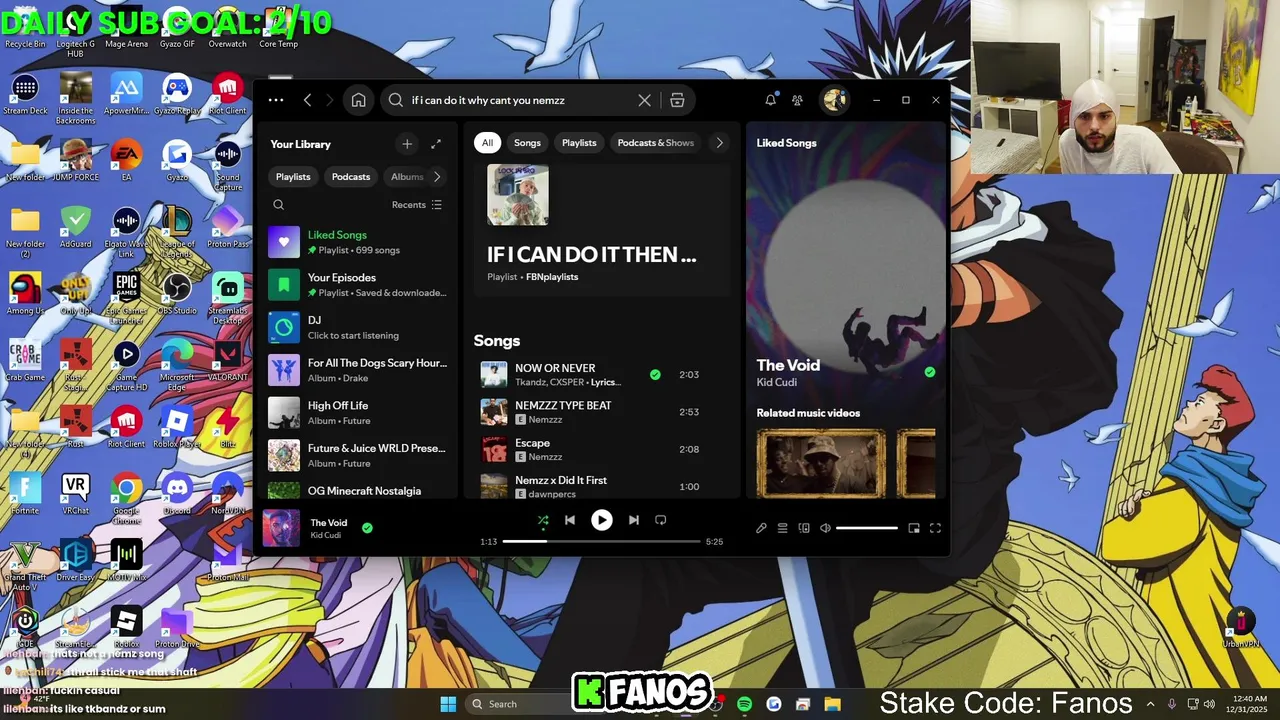Filter library by Podcasts

pos(351,177)
